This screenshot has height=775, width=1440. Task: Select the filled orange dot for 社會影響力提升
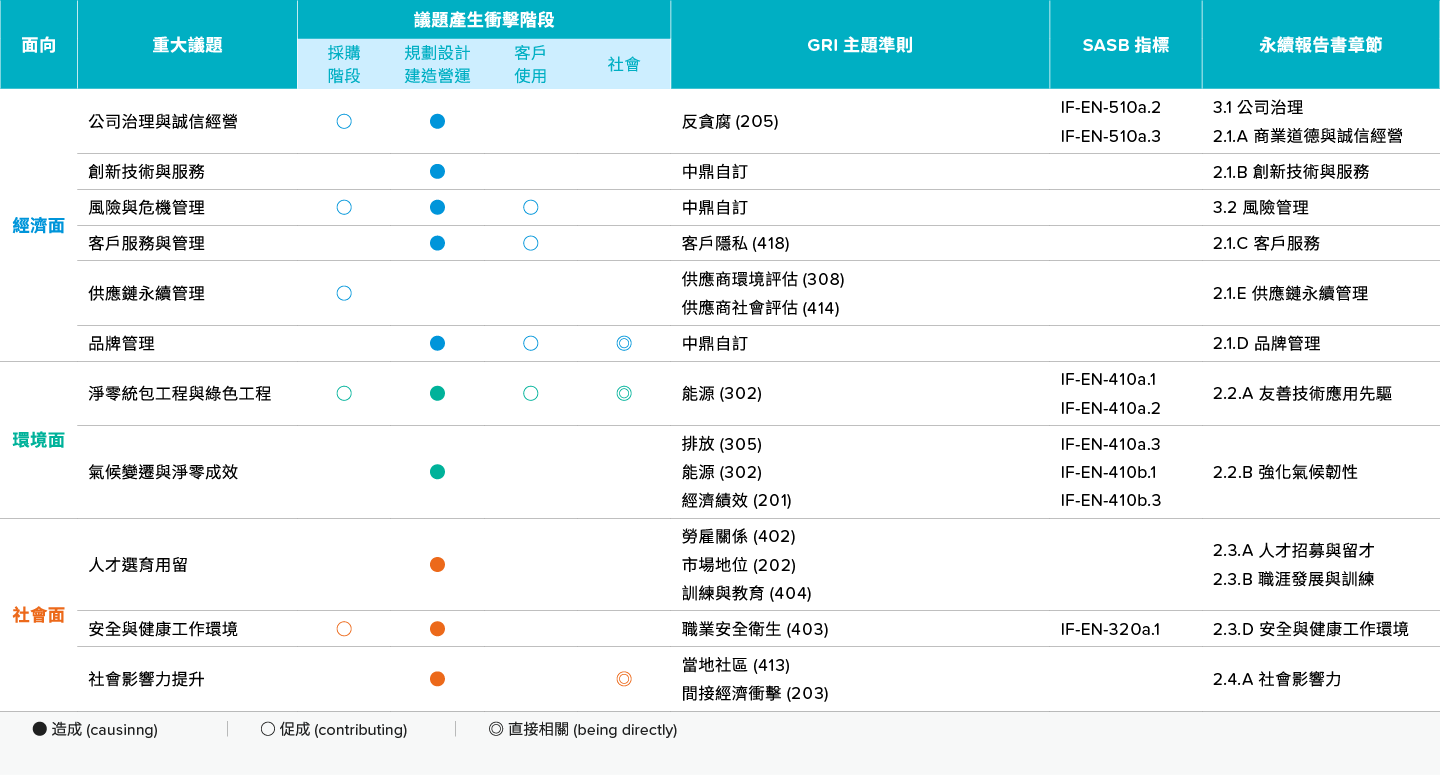click(x=437, y=679)
